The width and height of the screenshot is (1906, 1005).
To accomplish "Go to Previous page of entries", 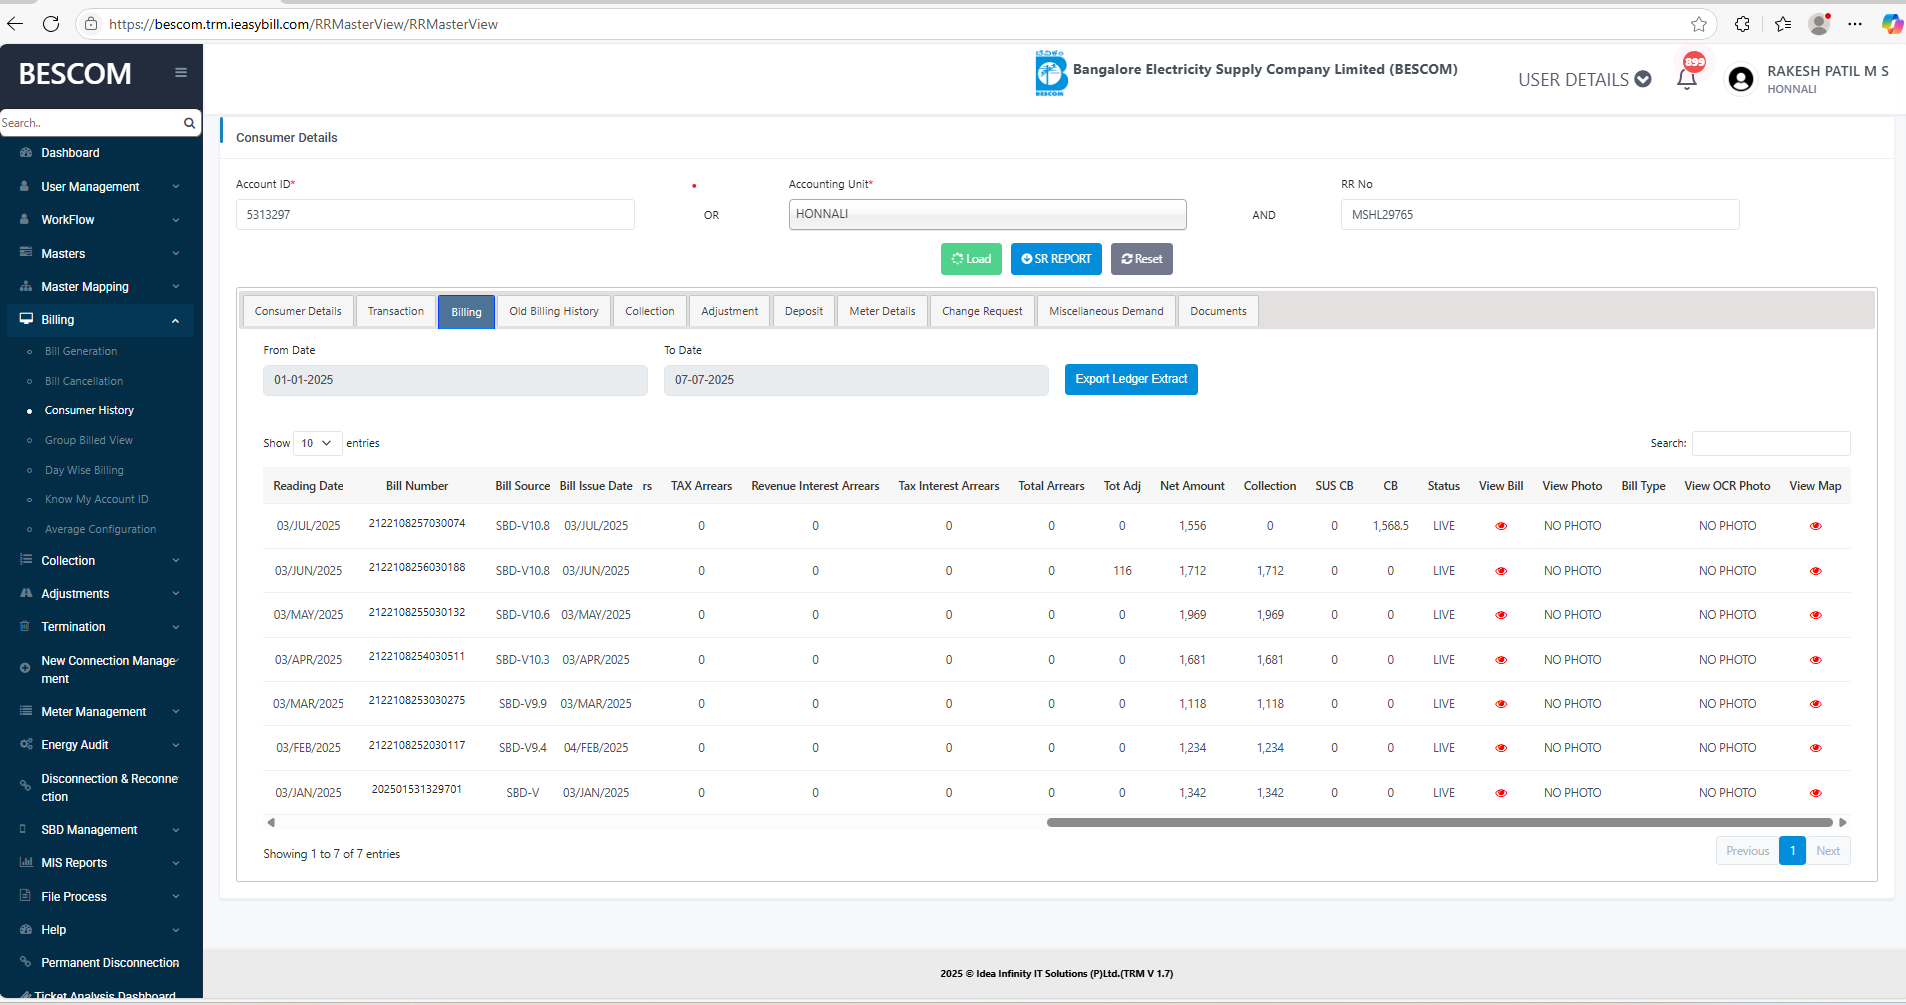I will (x=1748, y=851).
